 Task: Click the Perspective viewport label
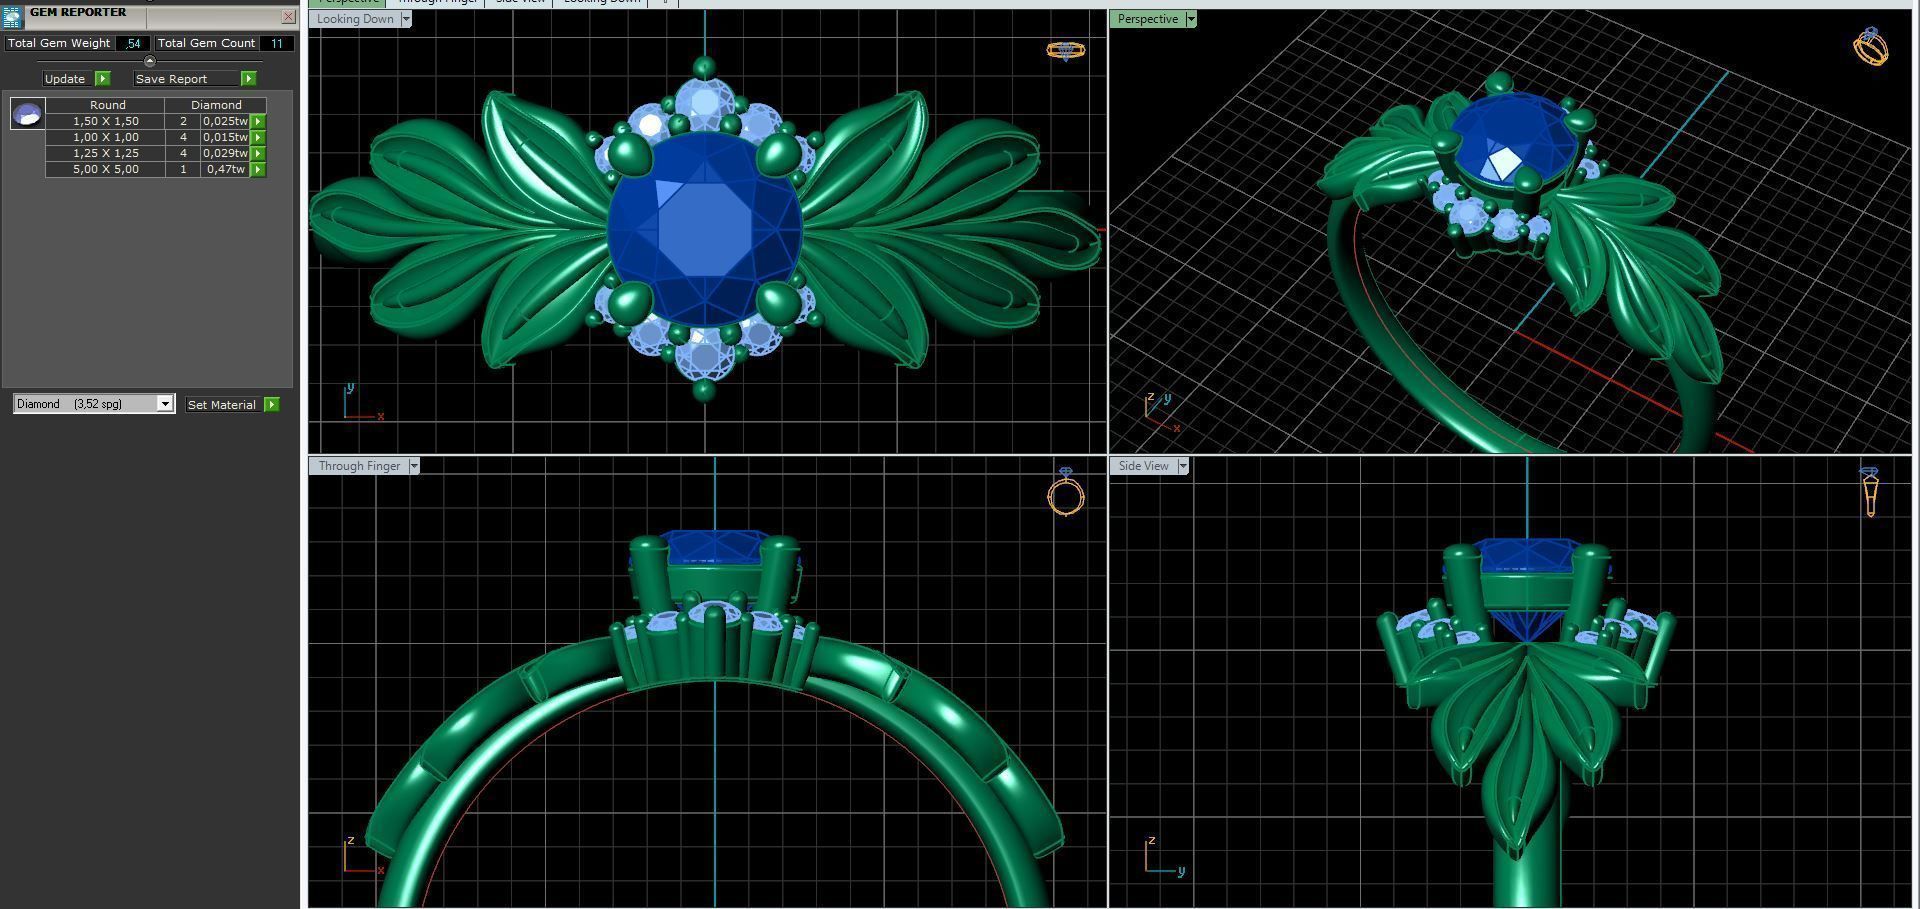1147,19
